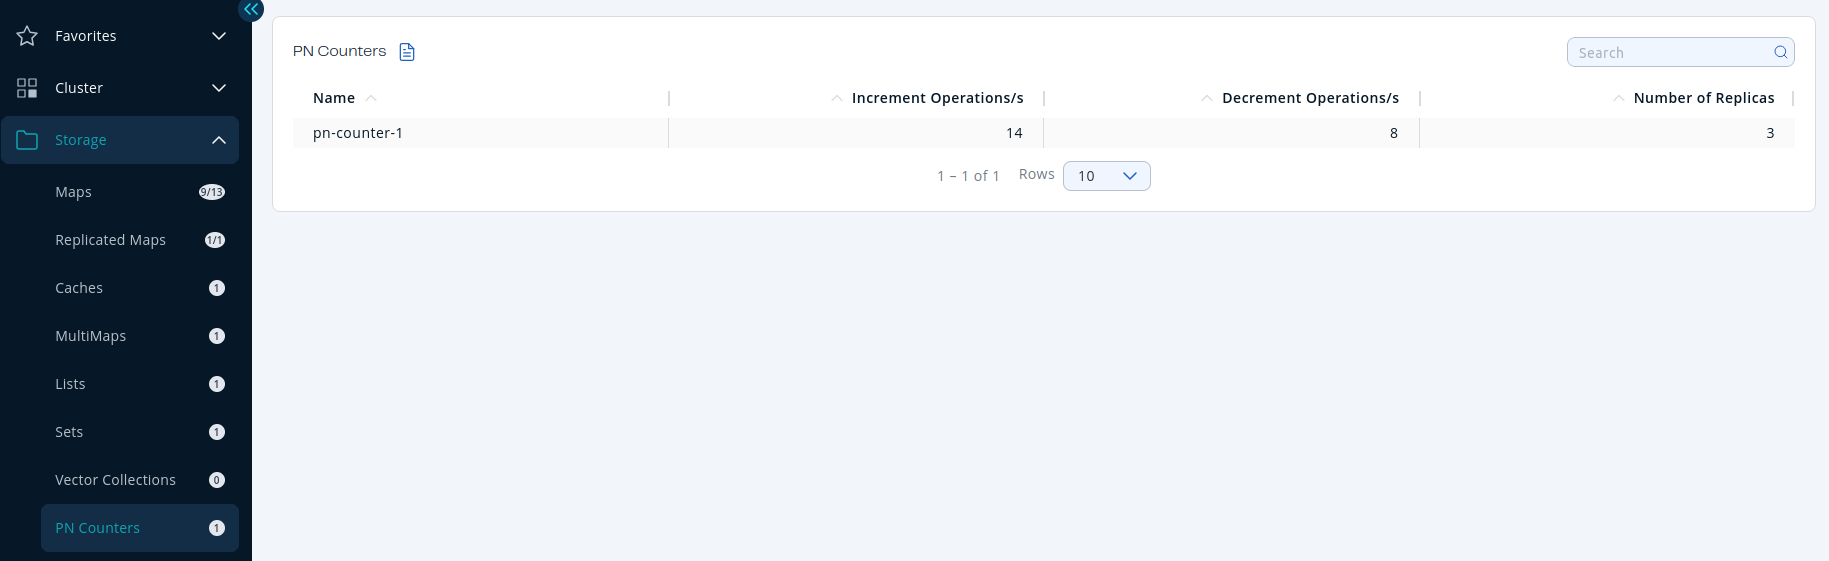
Task: Focus the Search input field
Action: (1670, 52)
